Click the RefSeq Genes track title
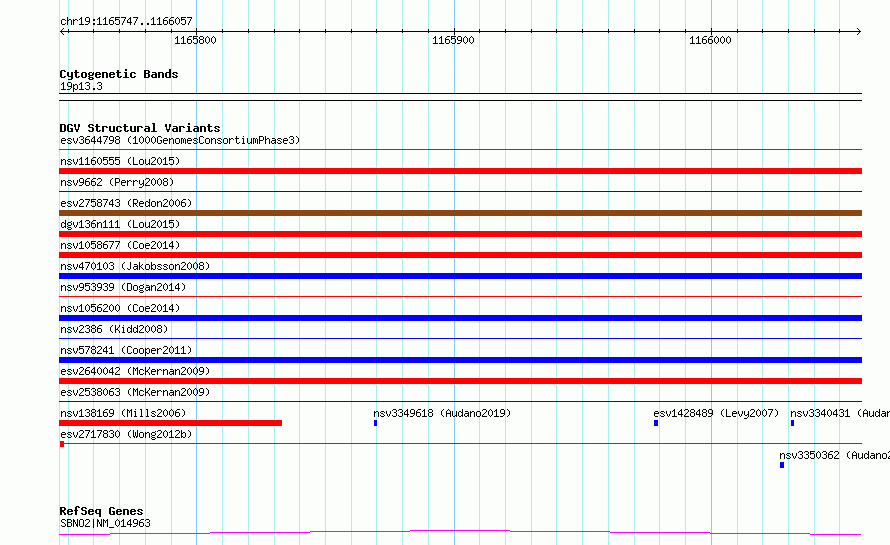The width and height of the screenshot is (890, 545). (x=101, y=512)
